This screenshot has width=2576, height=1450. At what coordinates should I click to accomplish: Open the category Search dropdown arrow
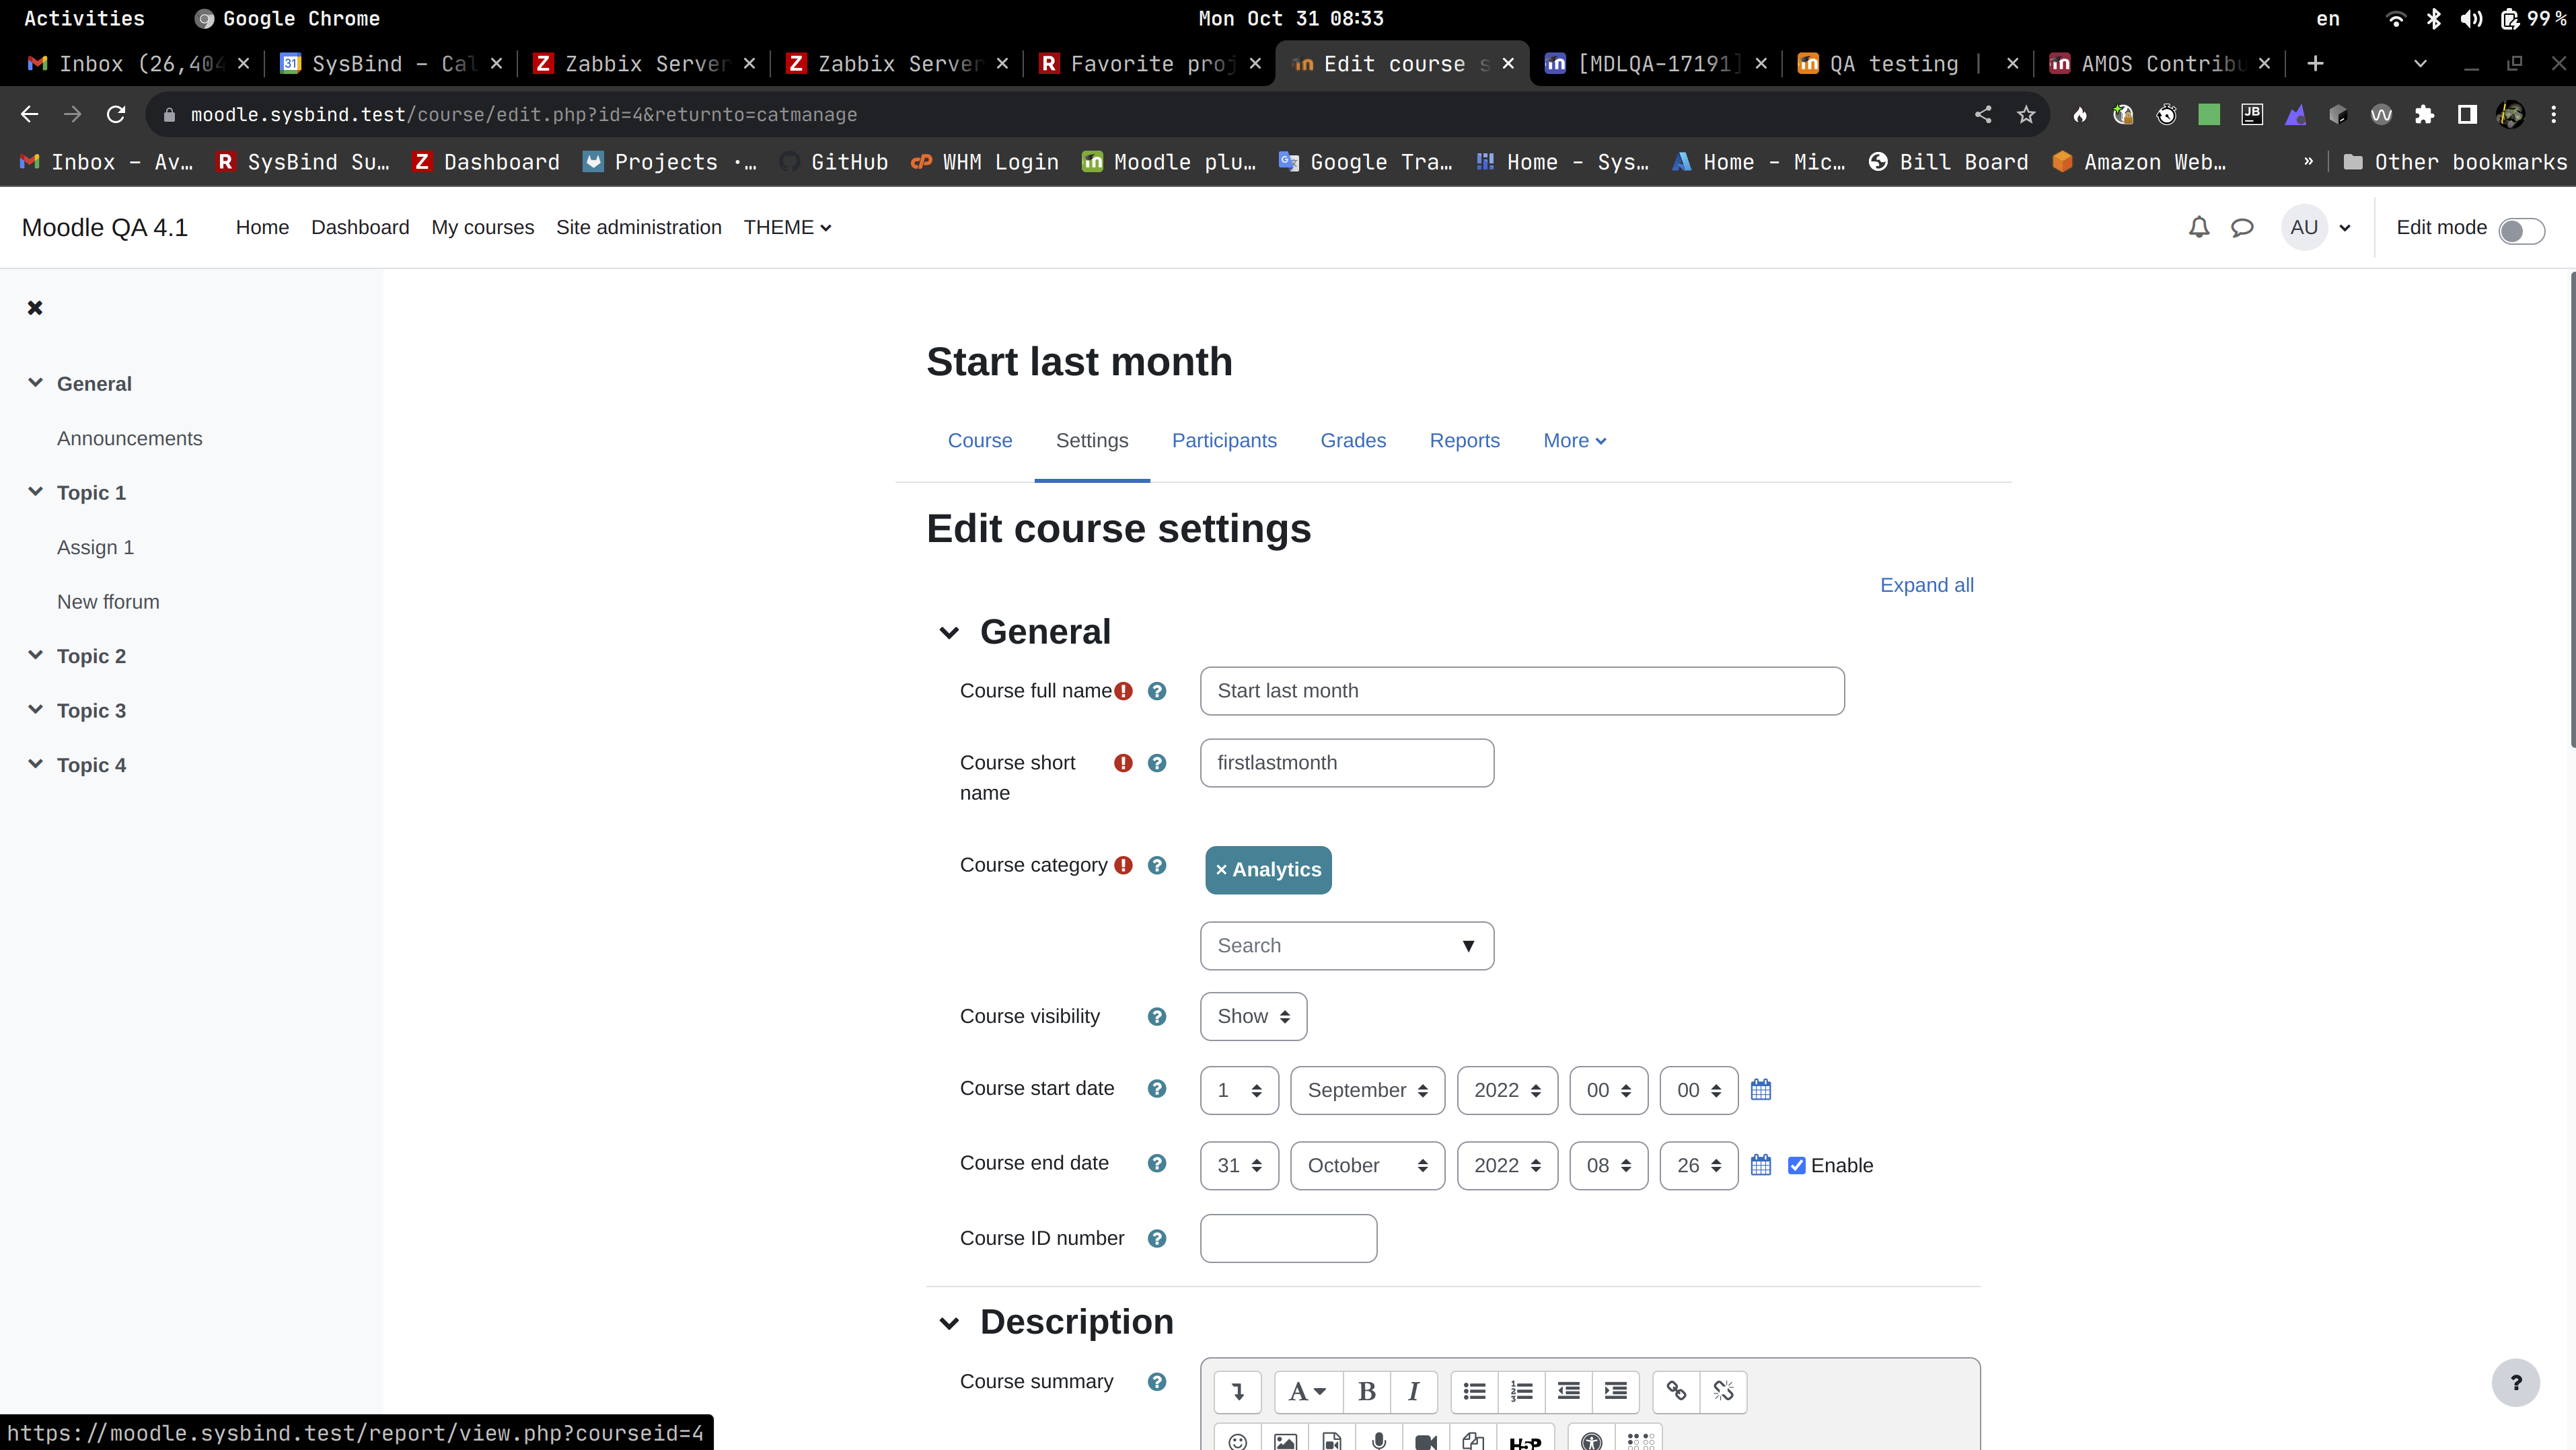pos(1468,946)
